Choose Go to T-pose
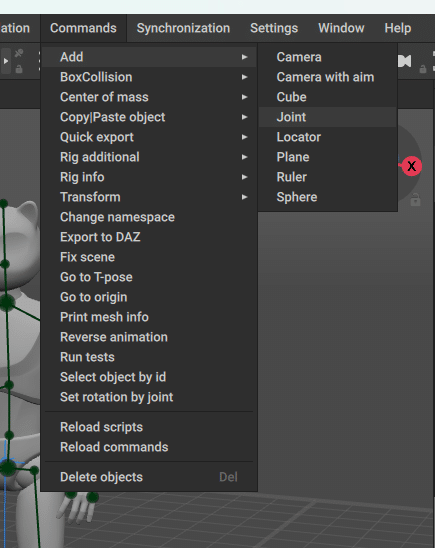The width and height of the screenshot is (435, 548). 149,277
